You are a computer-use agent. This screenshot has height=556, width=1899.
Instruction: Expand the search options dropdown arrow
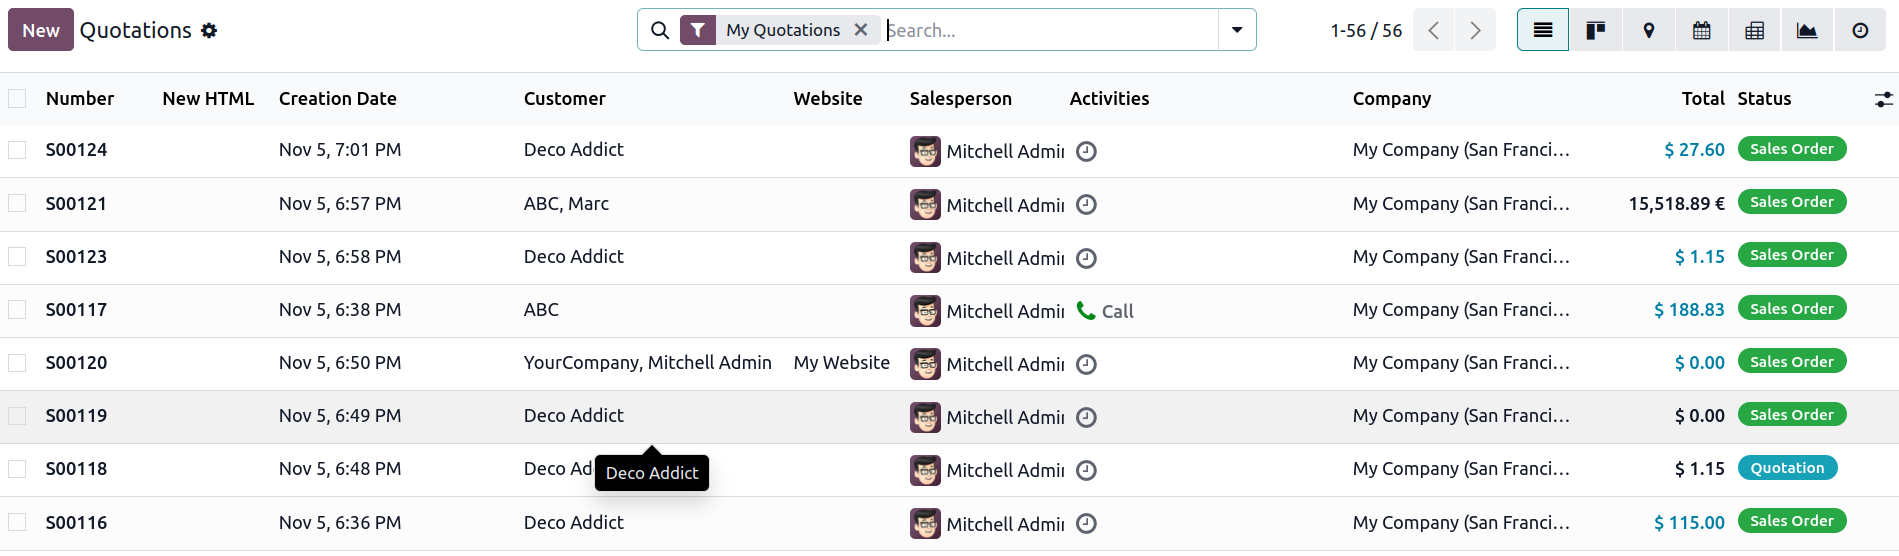1237,30
